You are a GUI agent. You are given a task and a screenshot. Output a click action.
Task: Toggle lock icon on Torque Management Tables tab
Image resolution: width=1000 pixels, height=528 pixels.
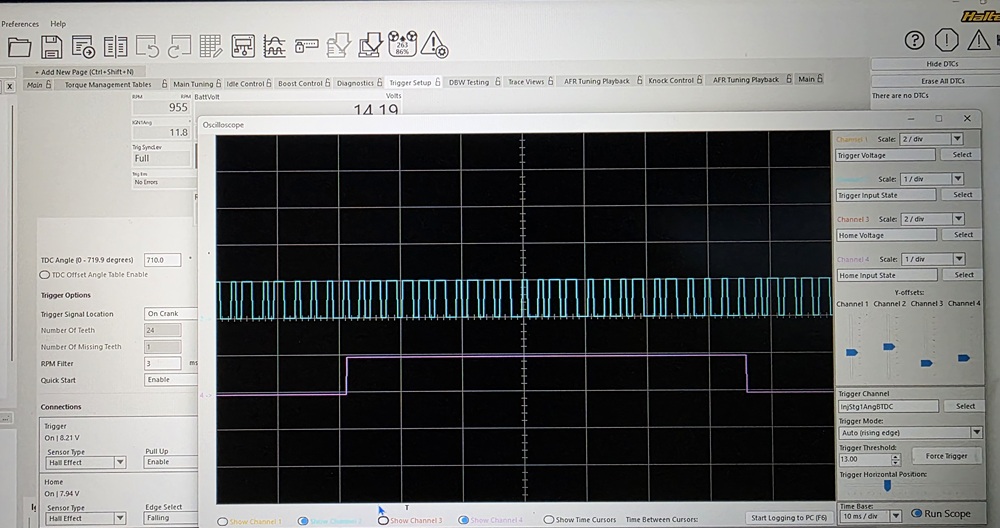tap(165, 84)
